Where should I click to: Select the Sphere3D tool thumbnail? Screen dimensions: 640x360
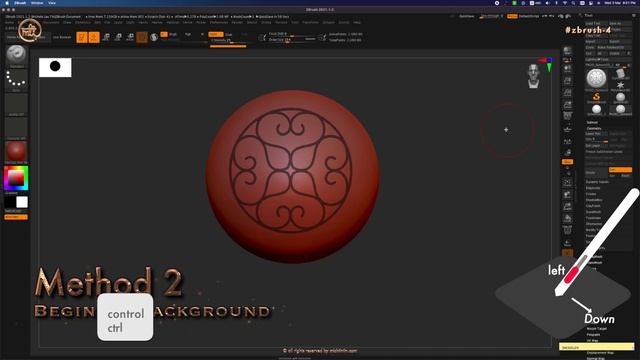[x=620, y=98]
